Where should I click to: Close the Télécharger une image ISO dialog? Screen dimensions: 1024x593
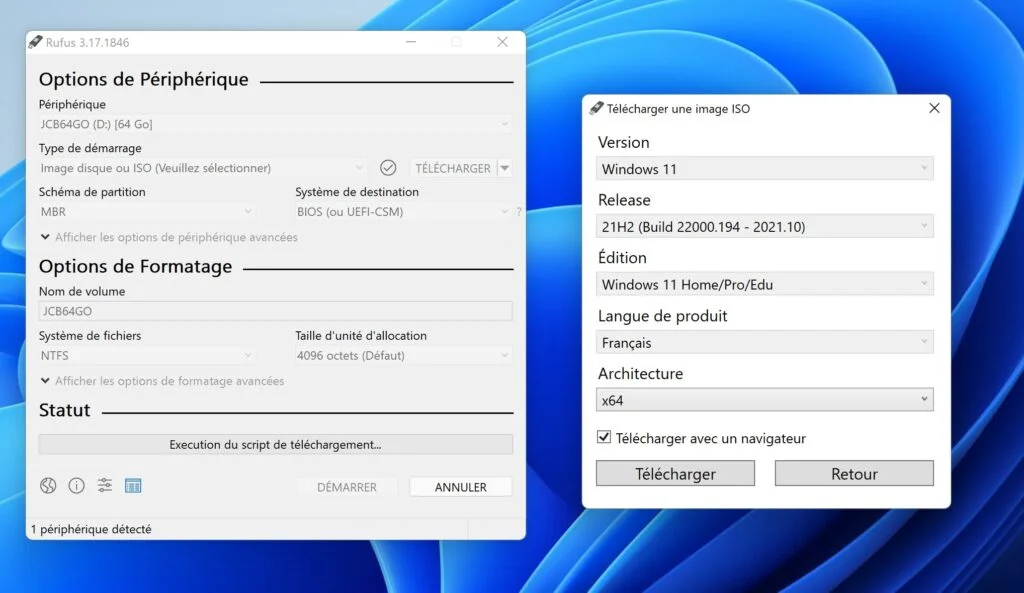(x=935, y=108)
